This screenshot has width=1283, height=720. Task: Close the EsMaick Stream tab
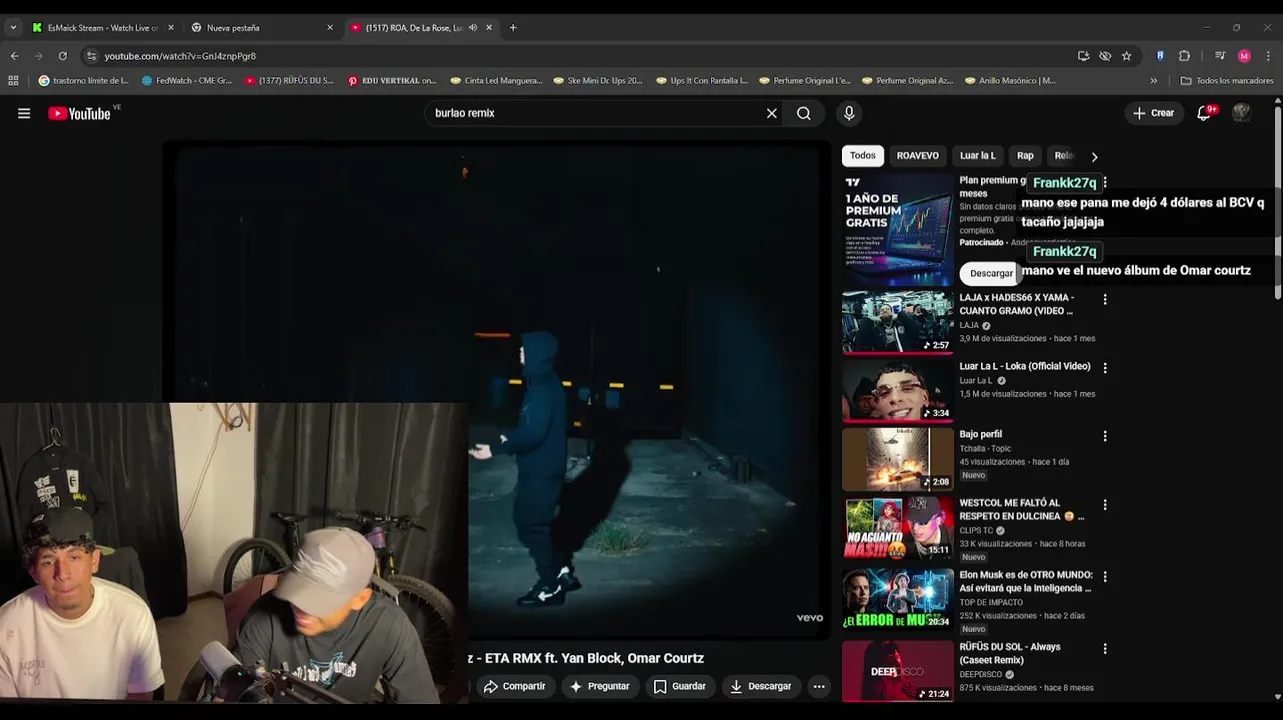(x=171, y=27)
